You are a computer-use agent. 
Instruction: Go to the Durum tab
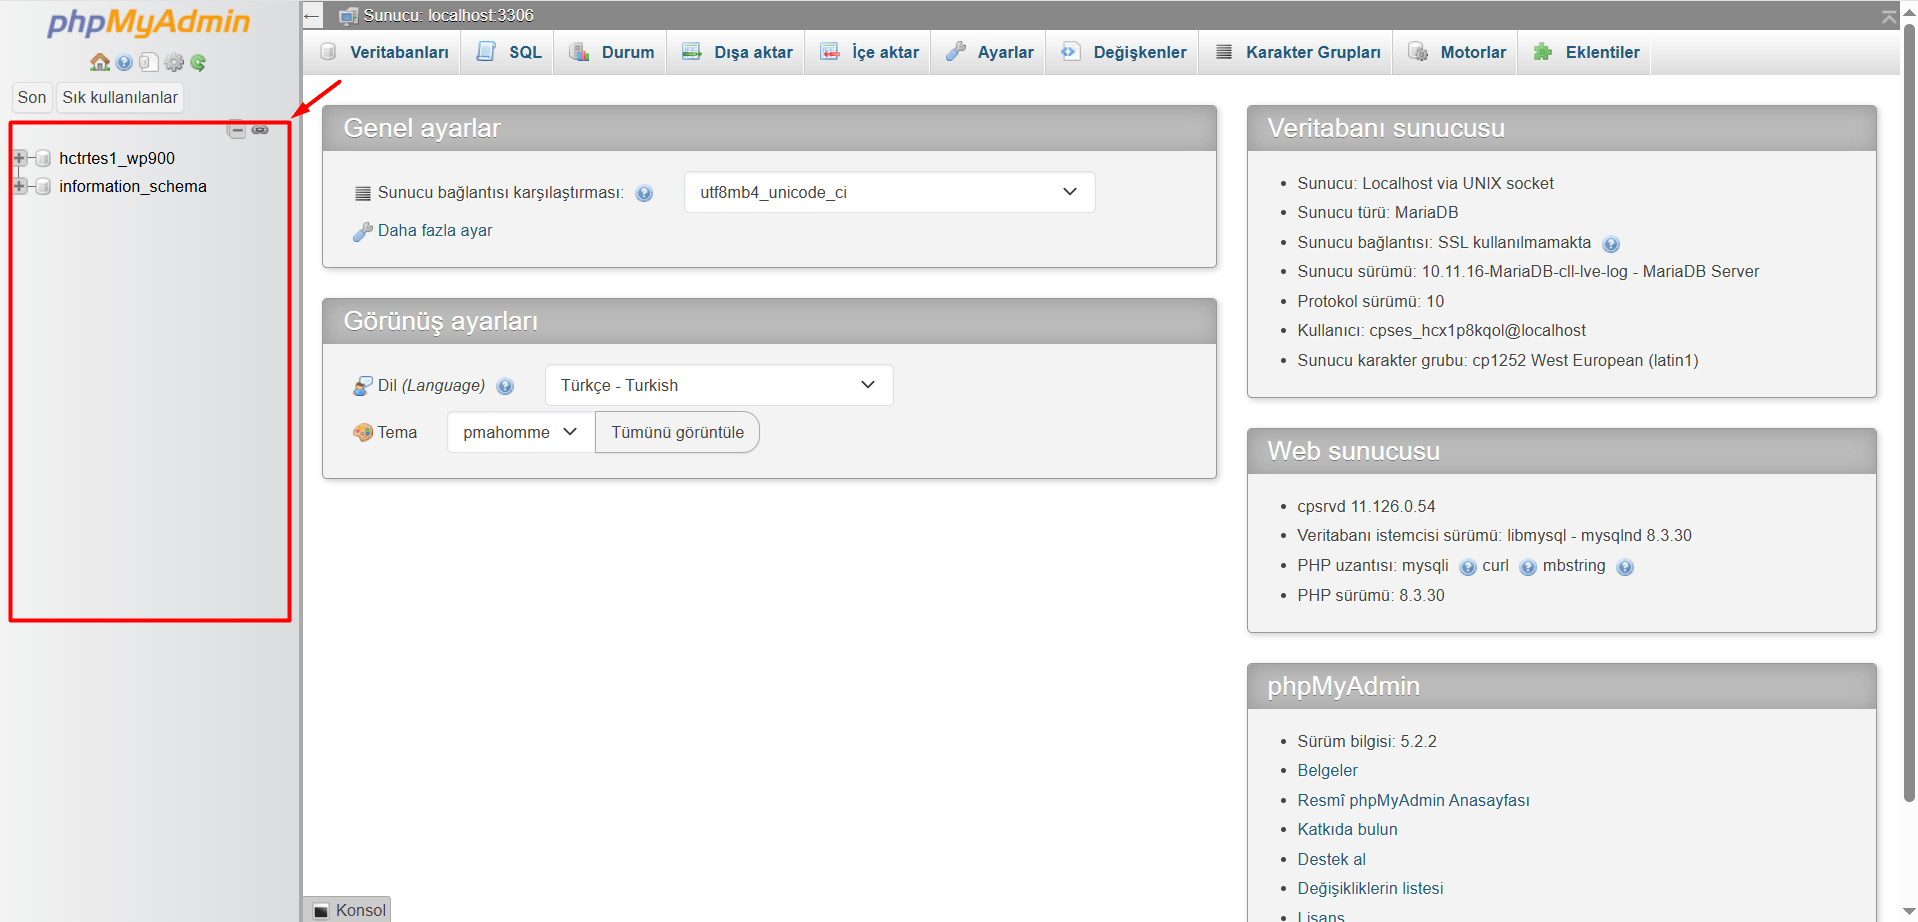612,52
